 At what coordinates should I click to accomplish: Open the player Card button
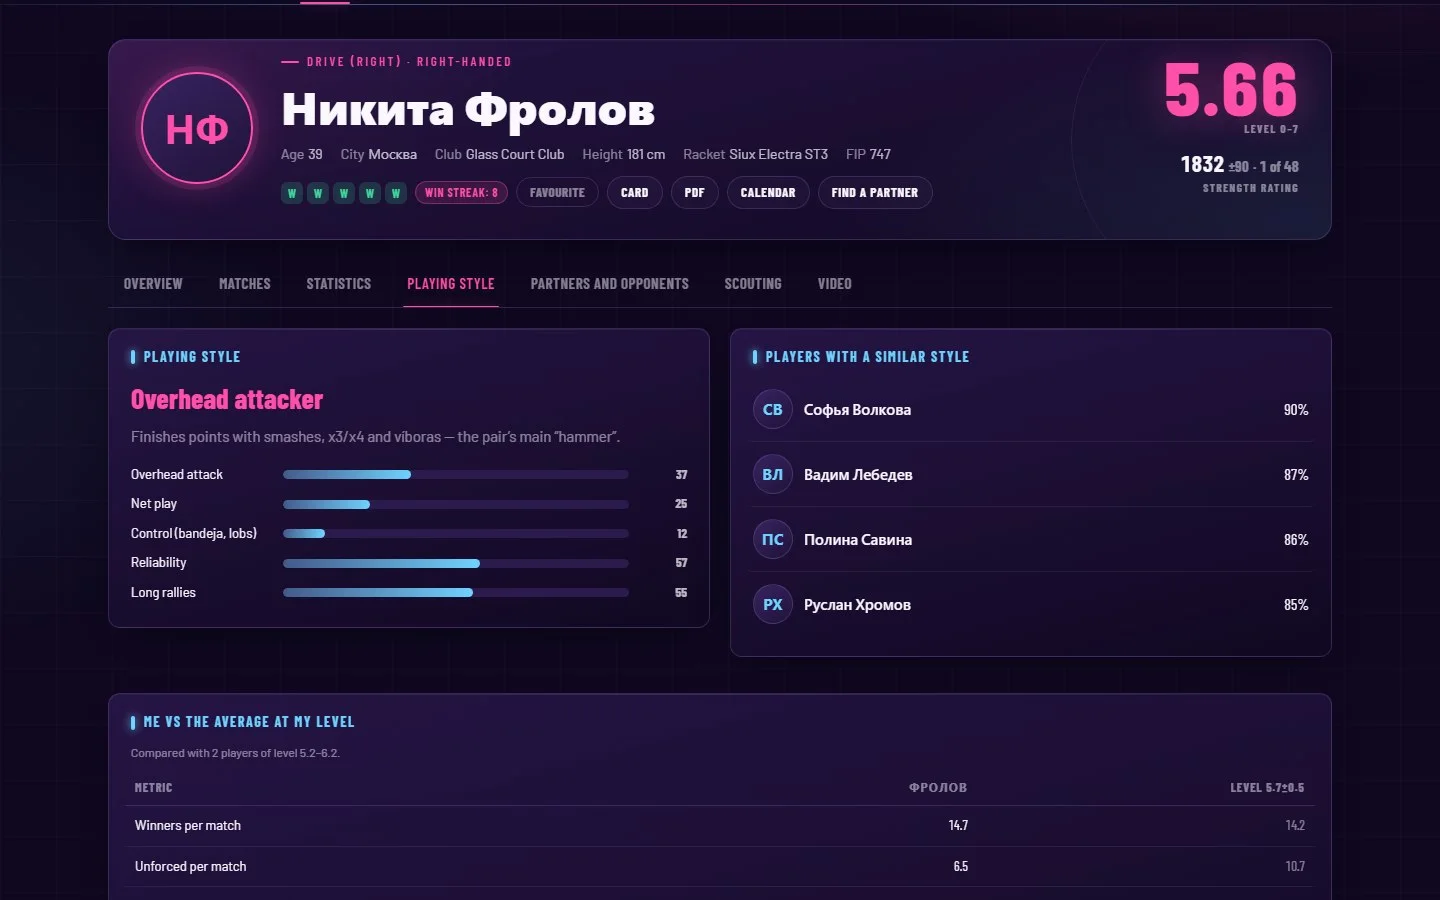pos(635,193)
